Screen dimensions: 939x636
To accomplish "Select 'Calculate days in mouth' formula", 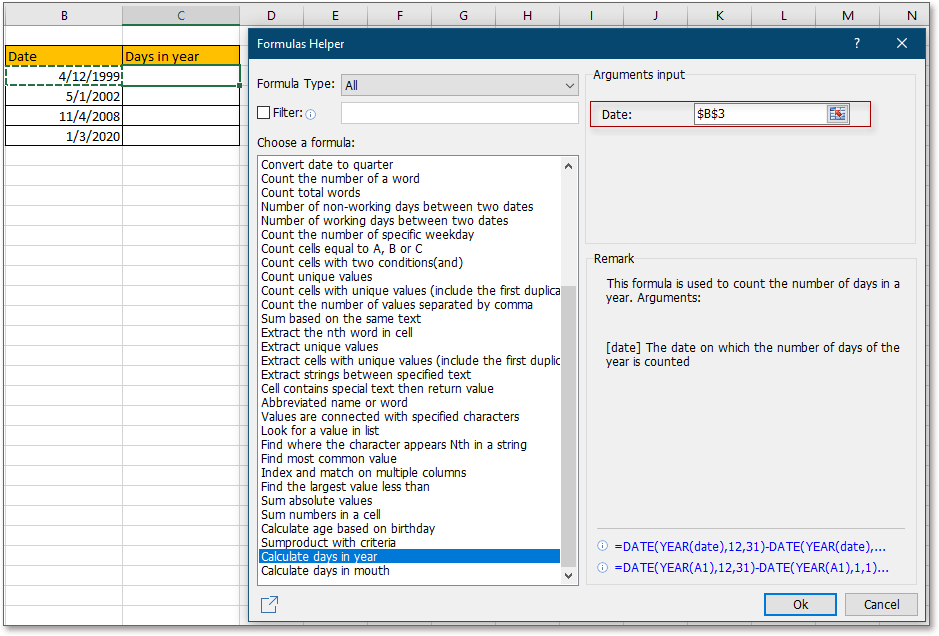I will [x=325, y=571].
